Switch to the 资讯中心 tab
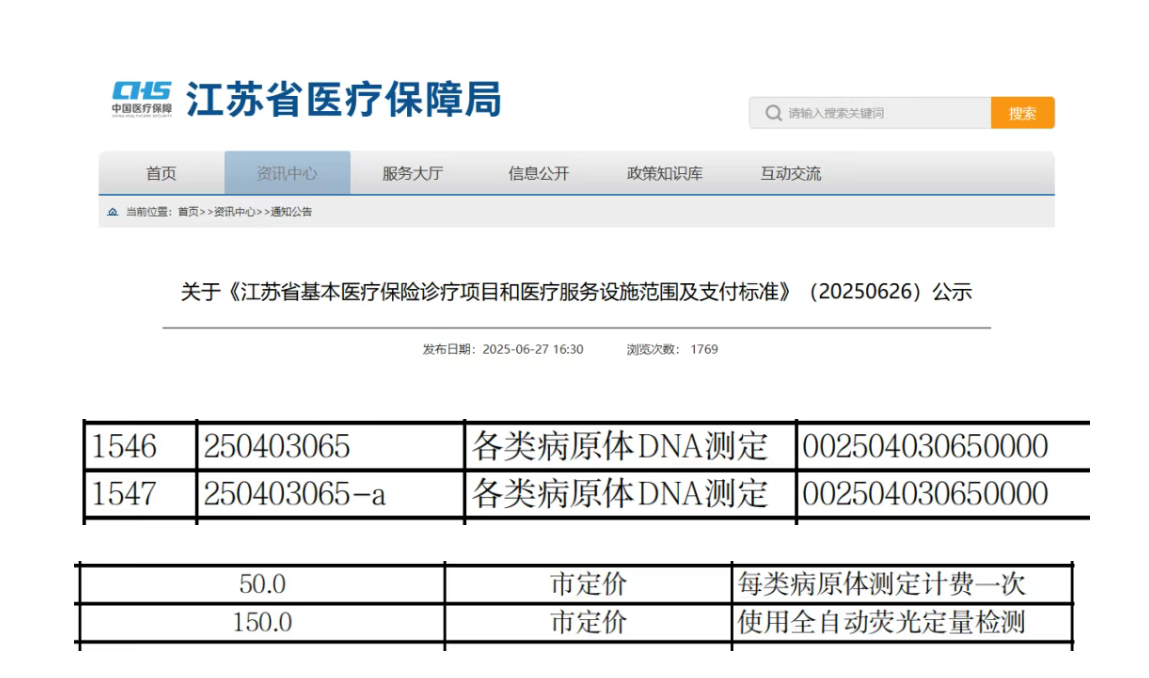 click(287, 173)
